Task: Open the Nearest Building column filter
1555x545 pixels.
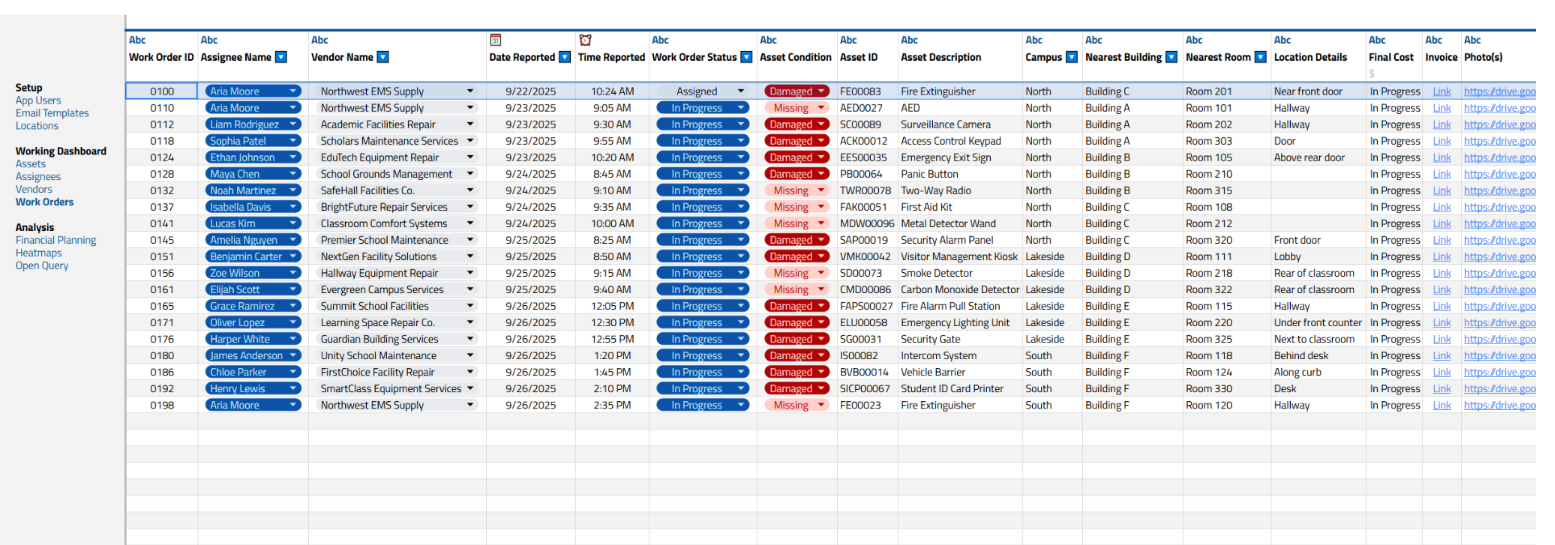Action: coord(1173,58)
